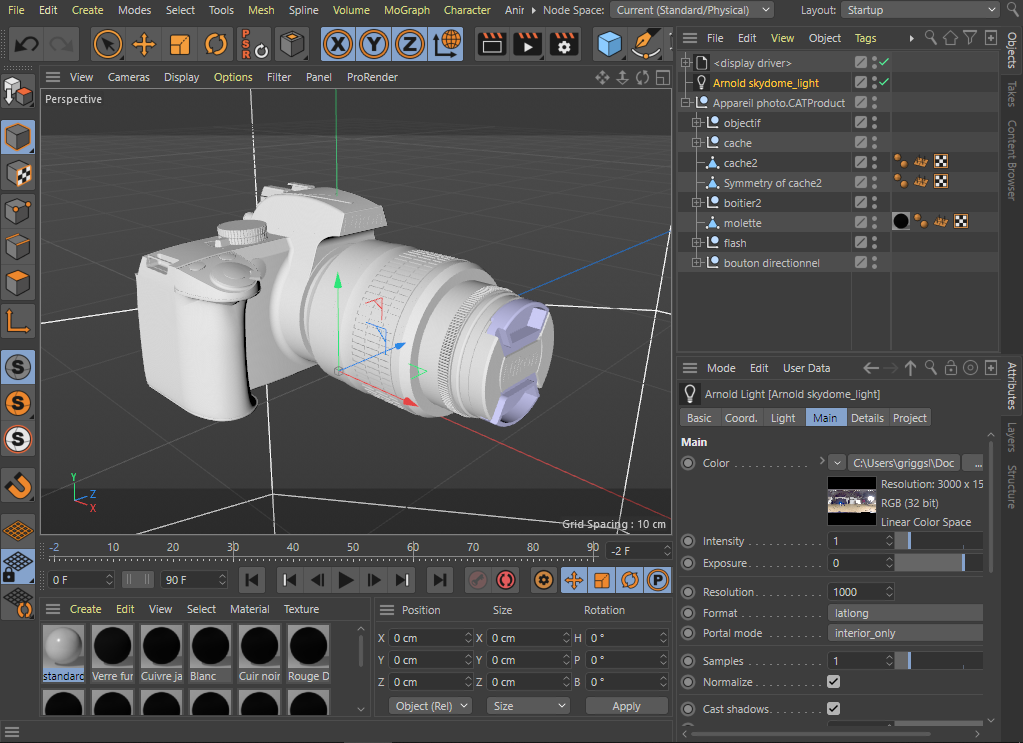
Task: Switch to the Light tab in Attributes
Action: click(x=783, y=418)
